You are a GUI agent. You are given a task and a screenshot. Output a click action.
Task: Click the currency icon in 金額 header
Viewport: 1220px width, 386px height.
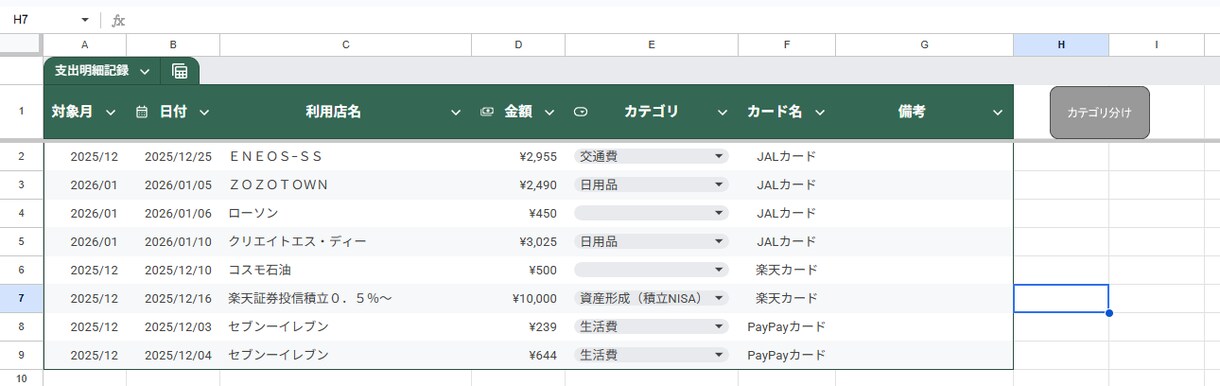(x=487, y=112)
